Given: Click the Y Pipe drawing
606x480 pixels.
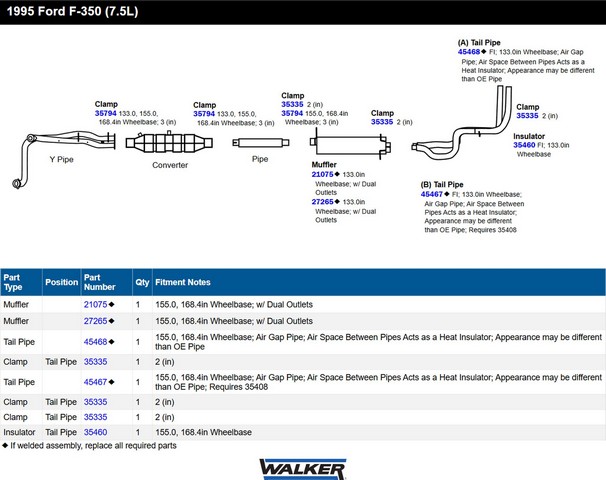Looking at the screenshot, I should [x=64, y=159].
